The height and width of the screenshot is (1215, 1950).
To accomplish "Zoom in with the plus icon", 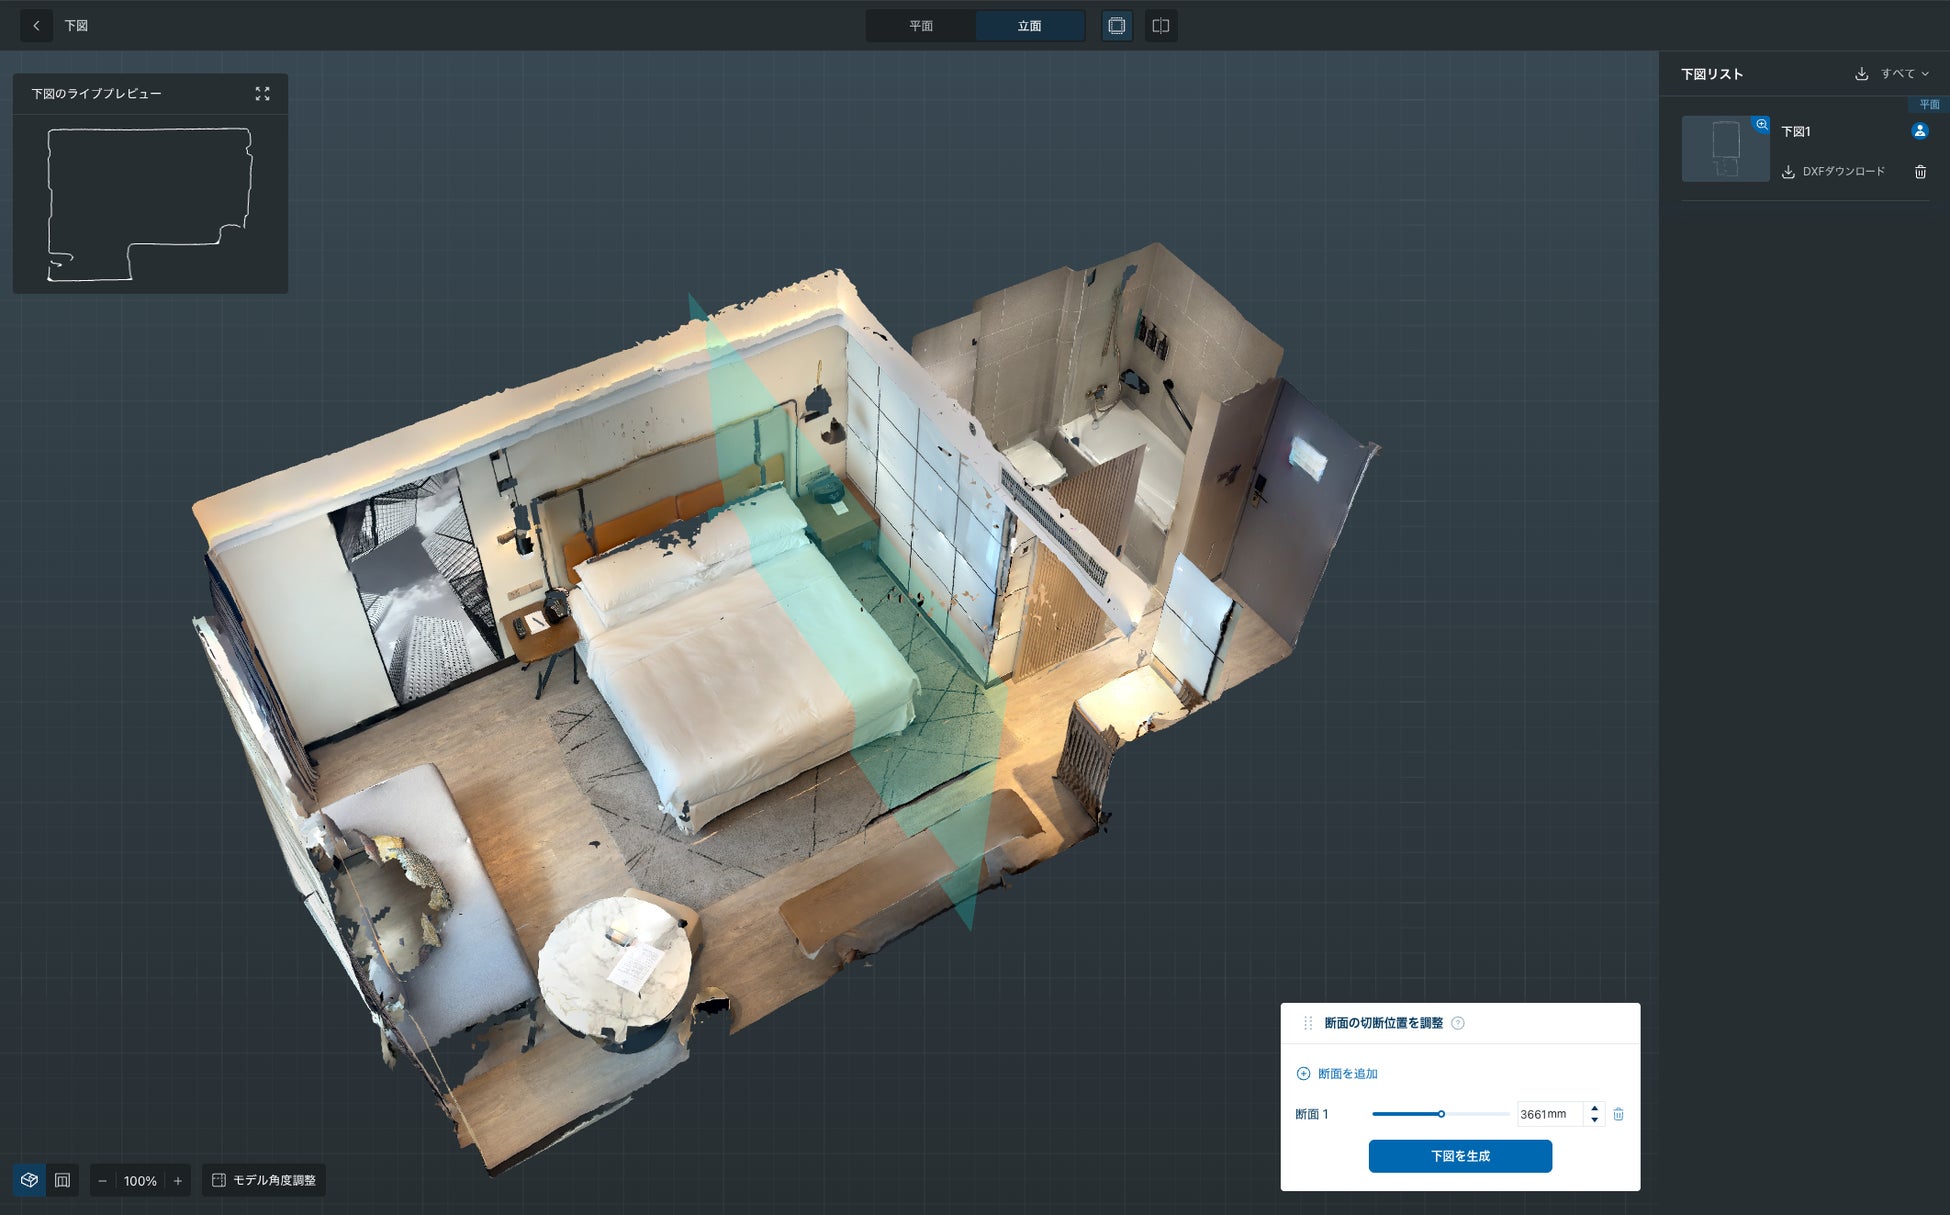I will [x=178, y=1181].
